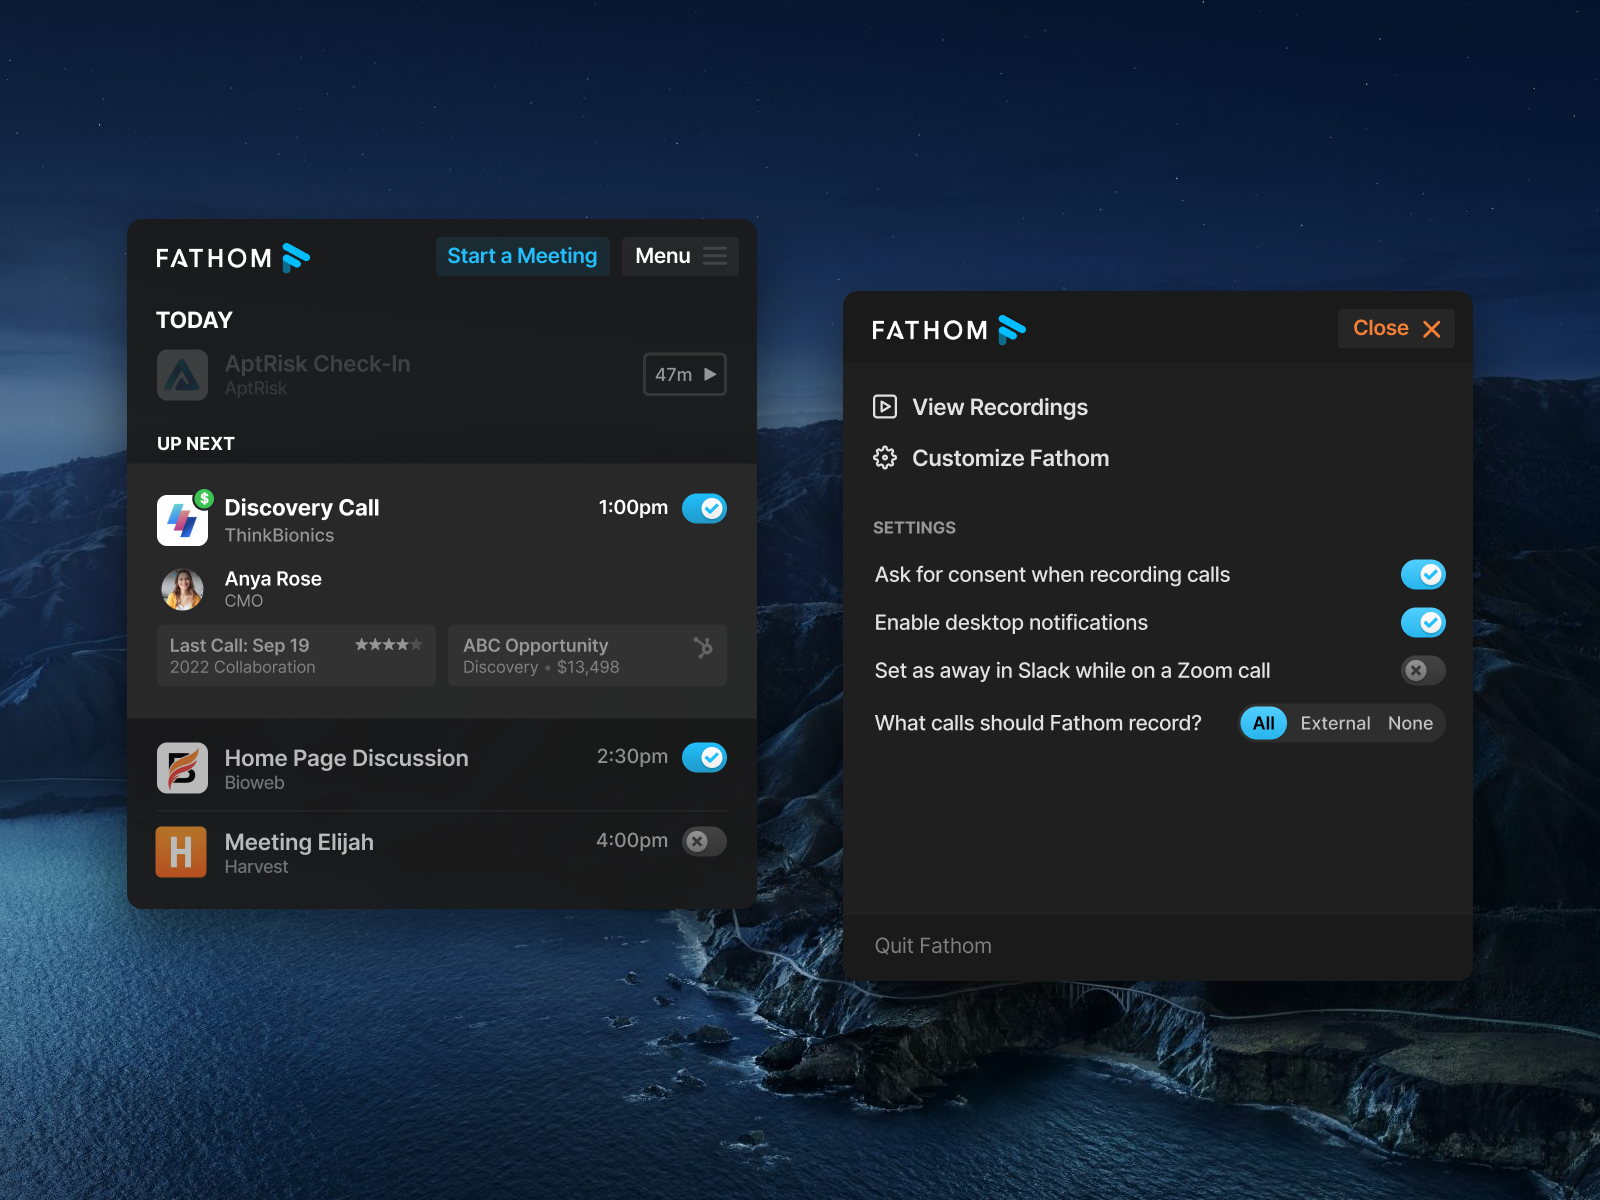Viewport: 1600px width, 1200px height.
Task: Open Customize Fathom
Action: pyautogui.click(x=1010, y=457)
